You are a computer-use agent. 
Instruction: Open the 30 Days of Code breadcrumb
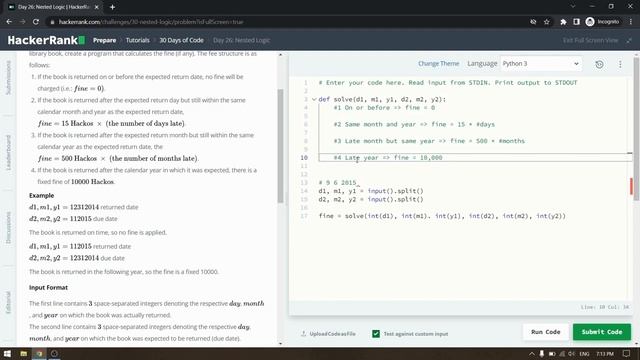click(181, 40)
